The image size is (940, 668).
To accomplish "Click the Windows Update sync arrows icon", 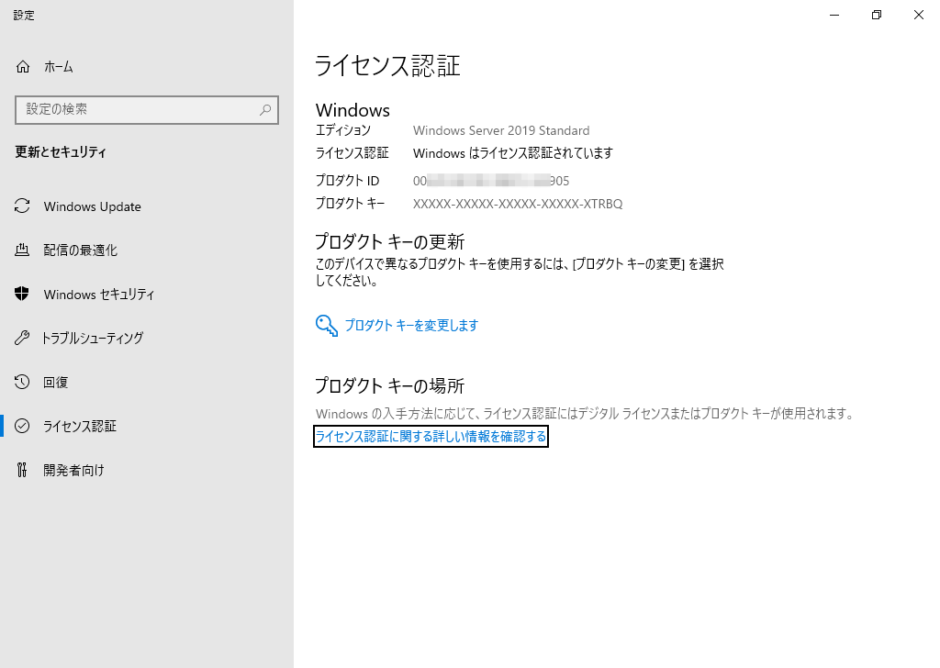I will [23, 206].
